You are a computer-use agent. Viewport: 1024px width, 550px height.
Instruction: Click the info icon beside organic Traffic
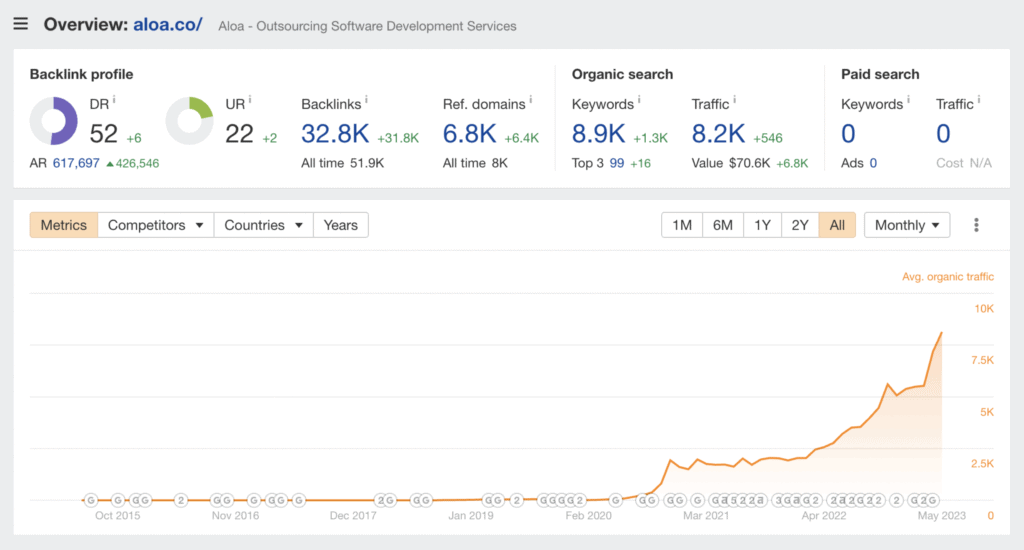point(735,100)
